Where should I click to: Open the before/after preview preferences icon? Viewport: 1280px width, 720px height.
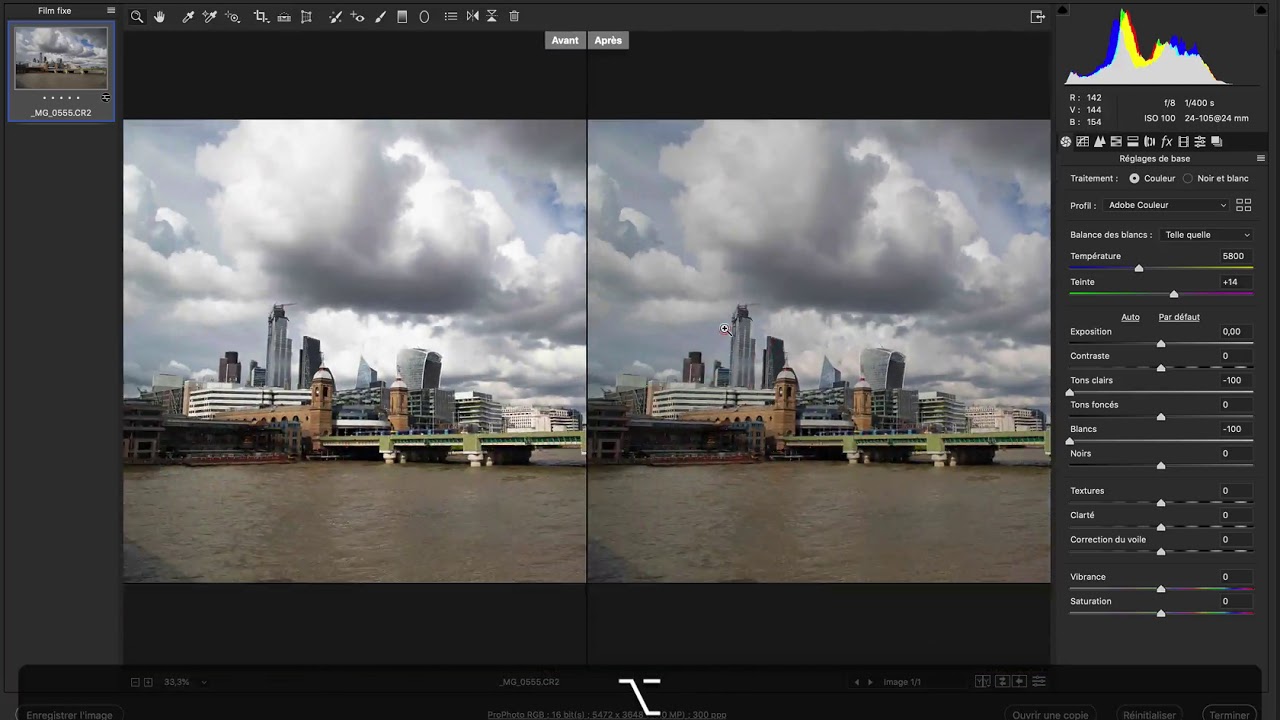pos(1039,682)
